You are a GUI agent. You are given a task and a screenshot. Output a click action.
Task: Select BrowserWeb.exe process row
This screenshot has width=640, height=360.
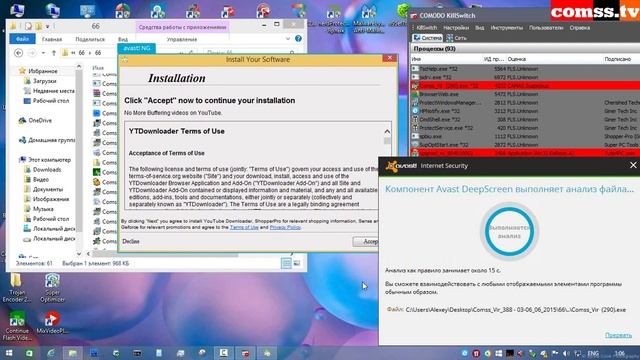click(525, 94)
